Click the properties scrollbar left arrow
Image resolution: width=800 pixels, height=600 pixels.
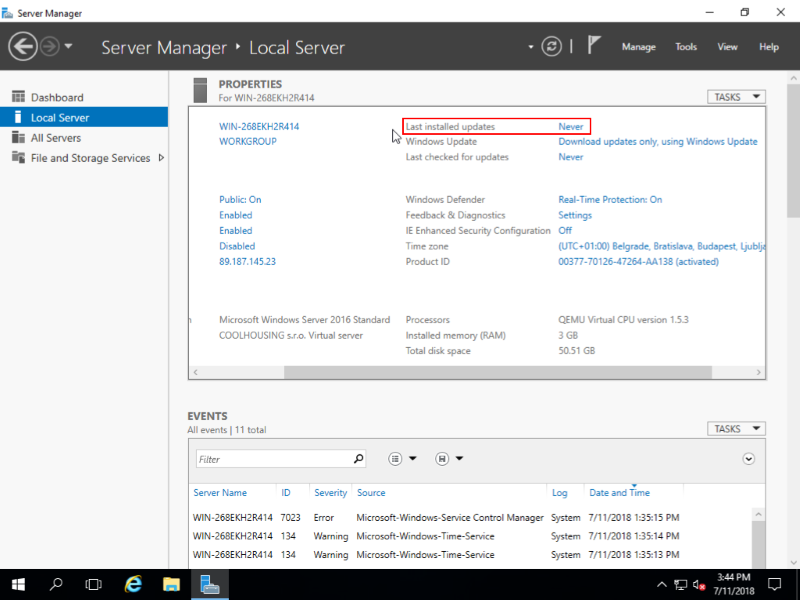(x=195, y=372)
